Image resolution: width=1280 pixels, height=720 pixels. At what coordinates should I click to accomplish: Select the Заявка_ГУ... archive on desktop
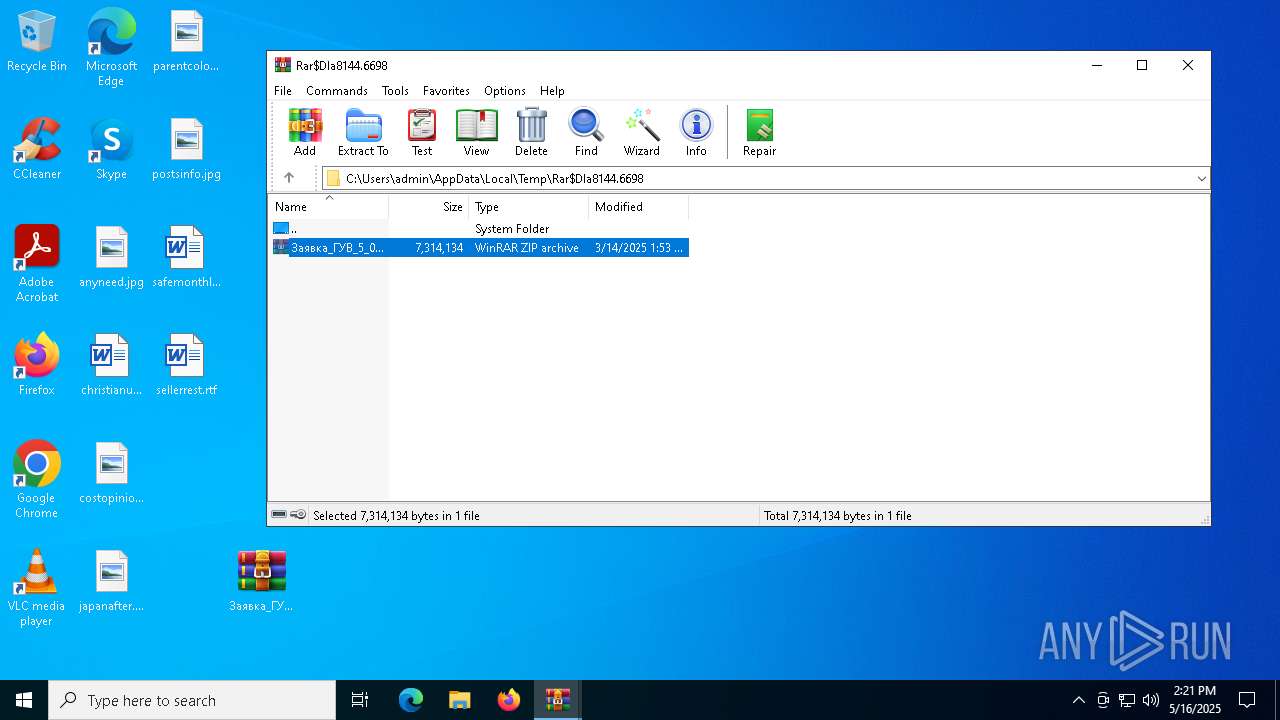[x=261, y=581]
